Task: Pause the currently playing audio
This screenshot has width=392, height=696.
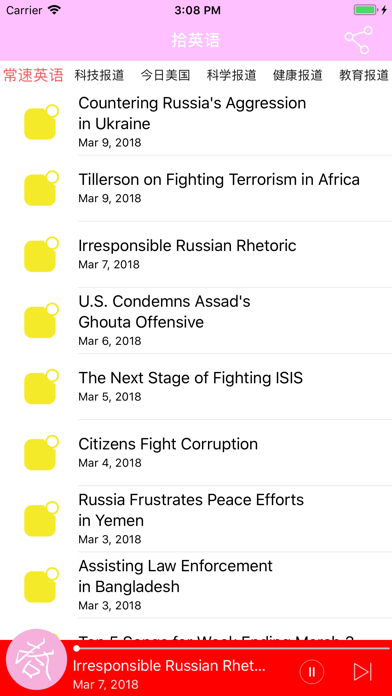Action: click(x=312, y=672)
